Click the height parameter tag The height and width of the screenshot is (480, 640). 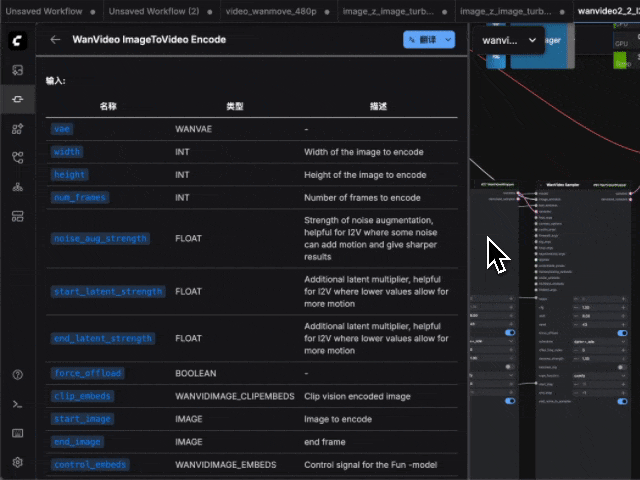[x=69, y=175]
